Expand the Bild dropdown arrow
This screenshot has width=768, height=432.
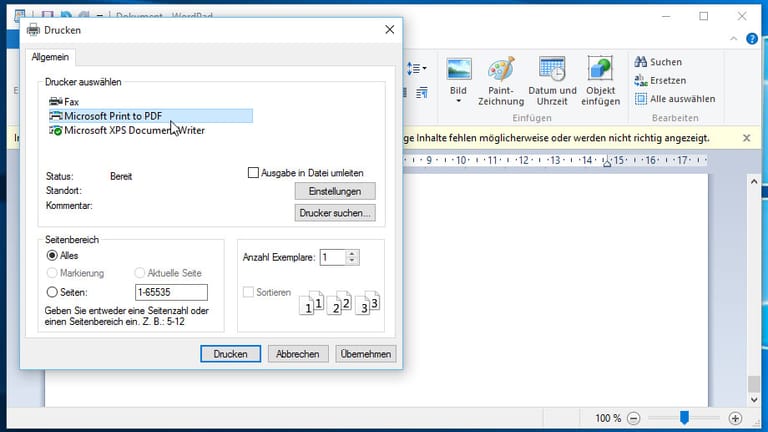tap(459, 101)
